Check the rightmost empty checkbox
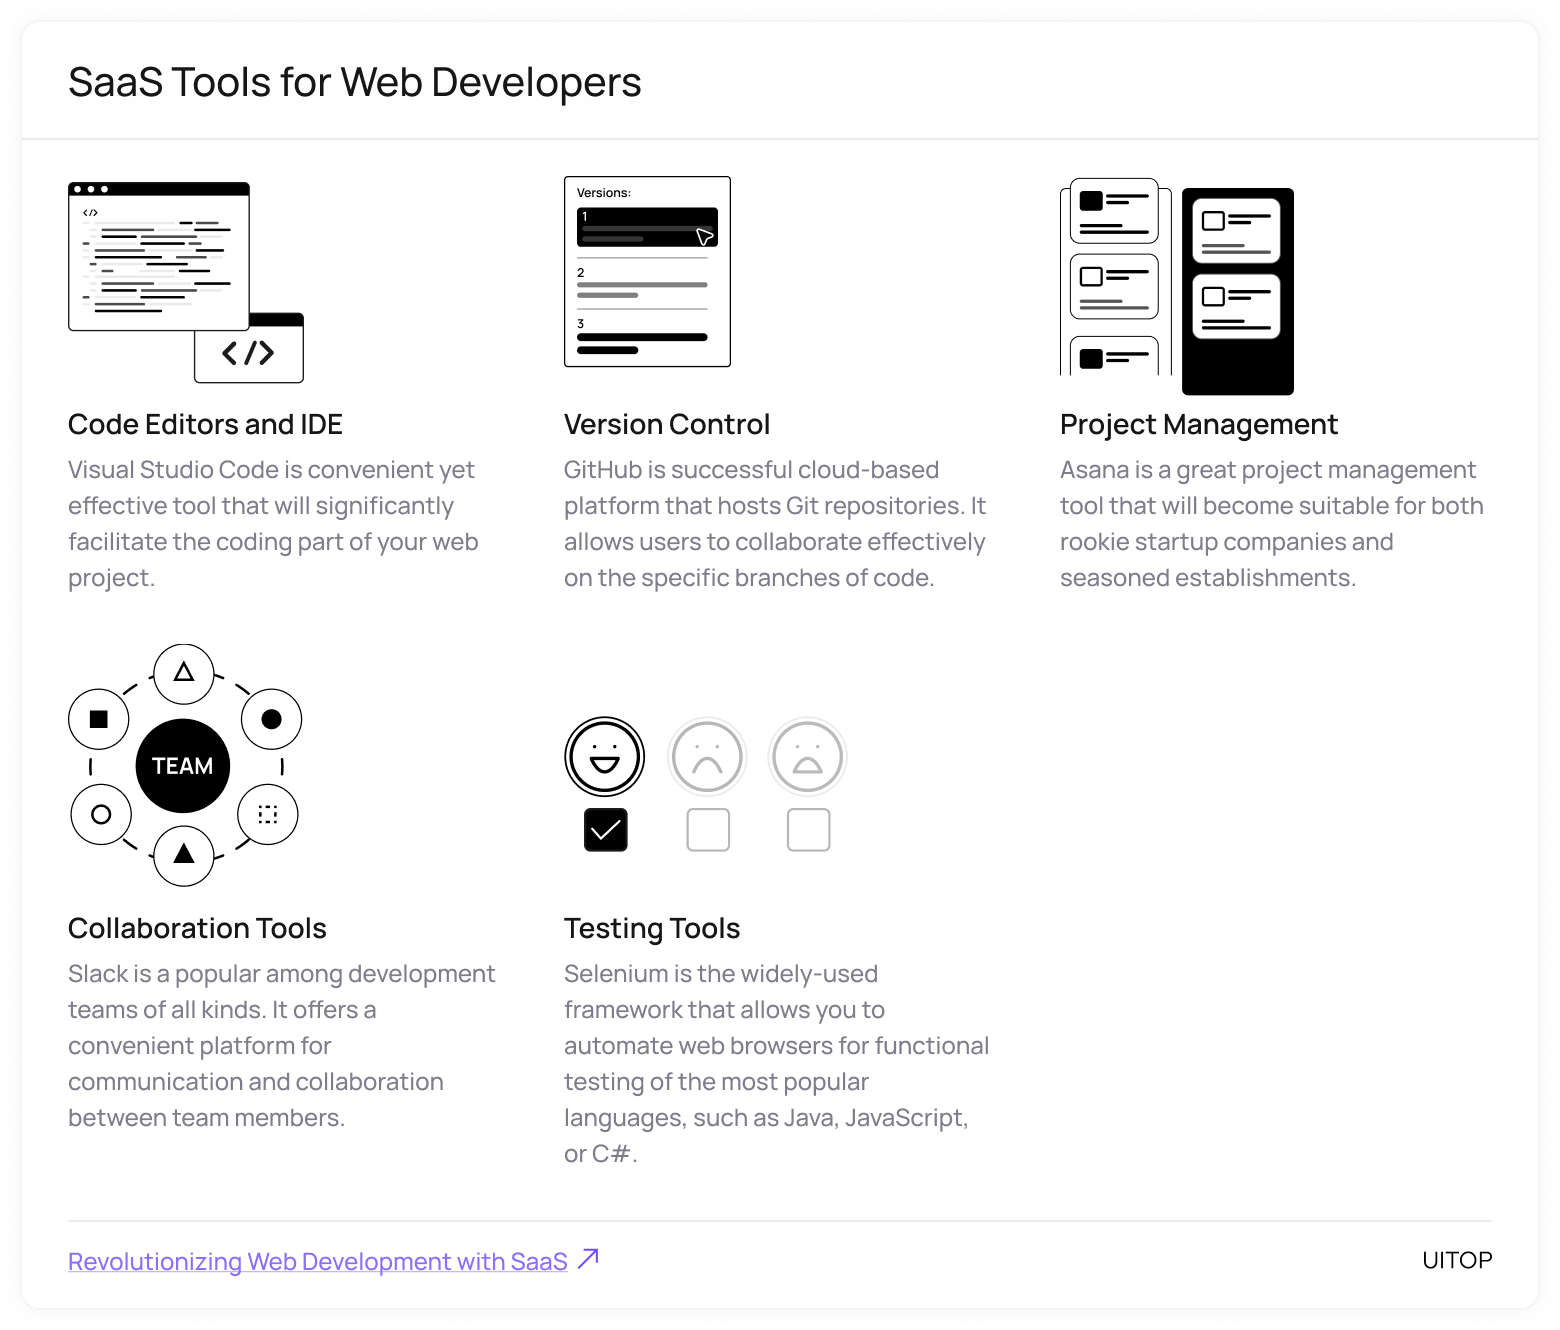Screen dimensions: 1560x1330 coord(809,830)
